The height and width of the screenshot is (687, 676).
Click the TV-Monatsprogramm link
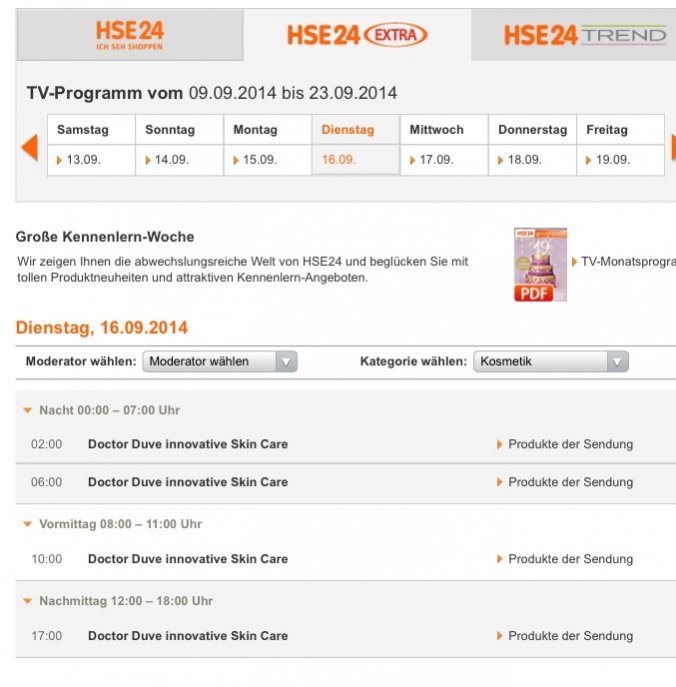pos(627,262)
